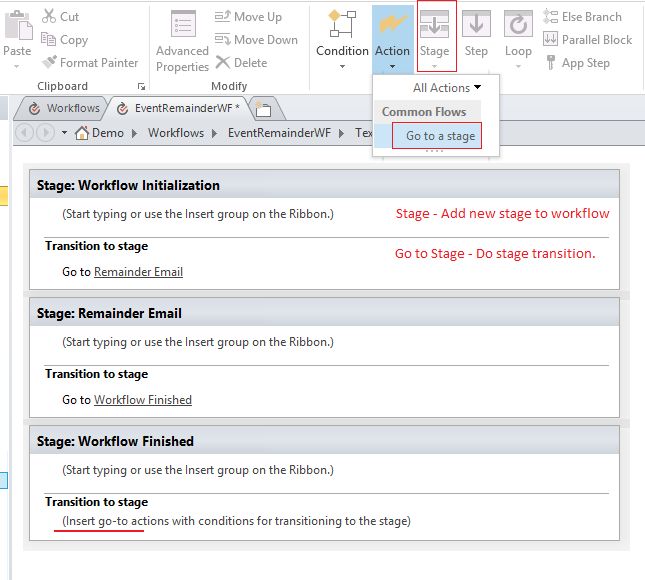Screen dimensions: 645x580
Task: Add an Else Branch
Action: click(x=582, y=16)
